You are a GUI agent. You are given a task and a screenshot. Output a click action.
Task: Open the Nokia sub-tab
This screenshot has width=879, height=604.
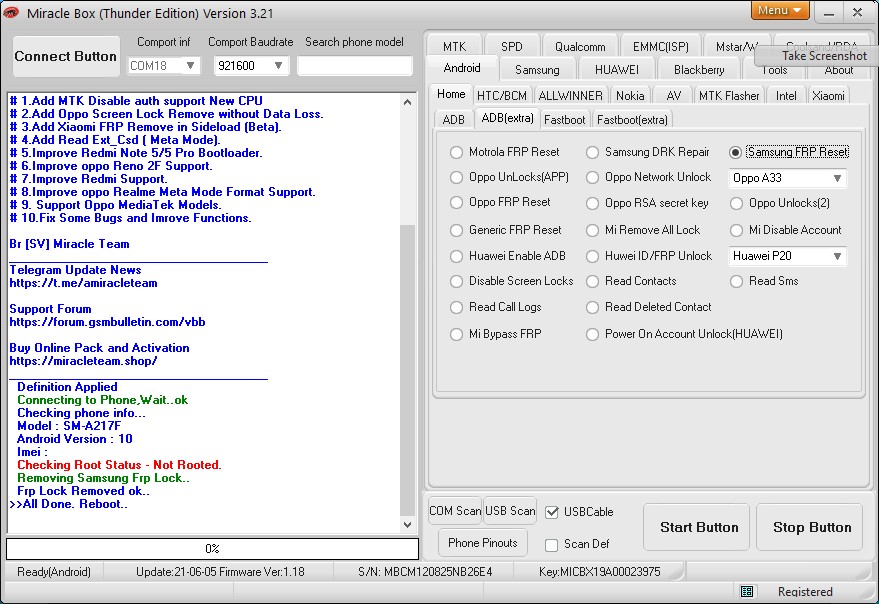(x=630, y=96)
